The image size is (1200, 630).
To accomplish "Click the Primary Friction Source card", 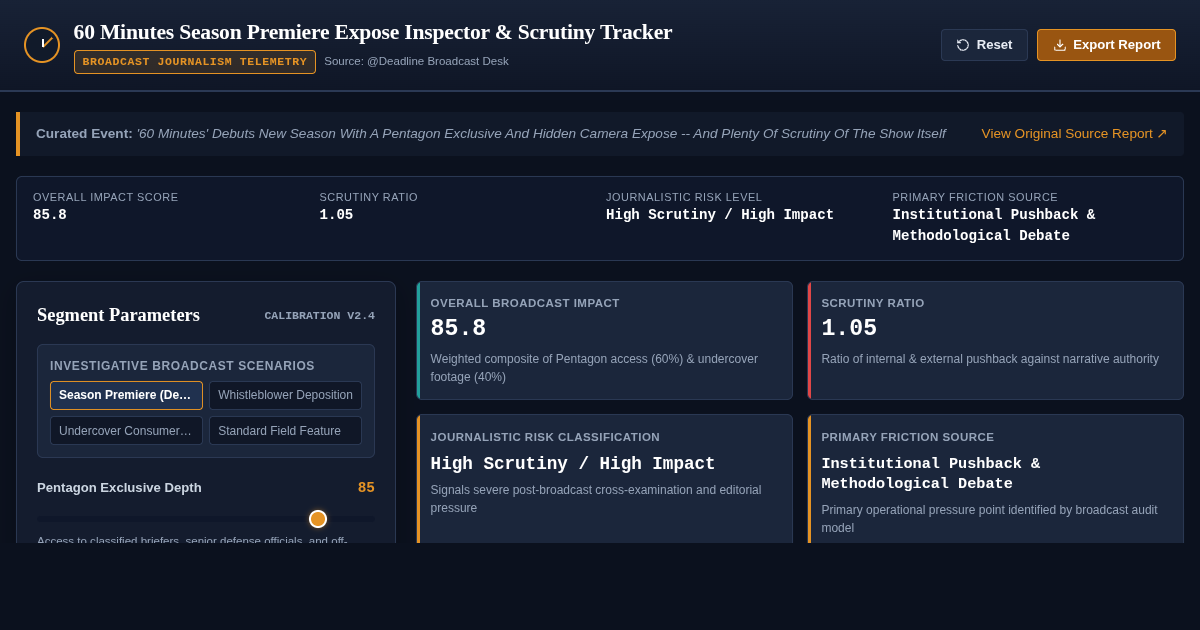I will click(x=995, y=479).
